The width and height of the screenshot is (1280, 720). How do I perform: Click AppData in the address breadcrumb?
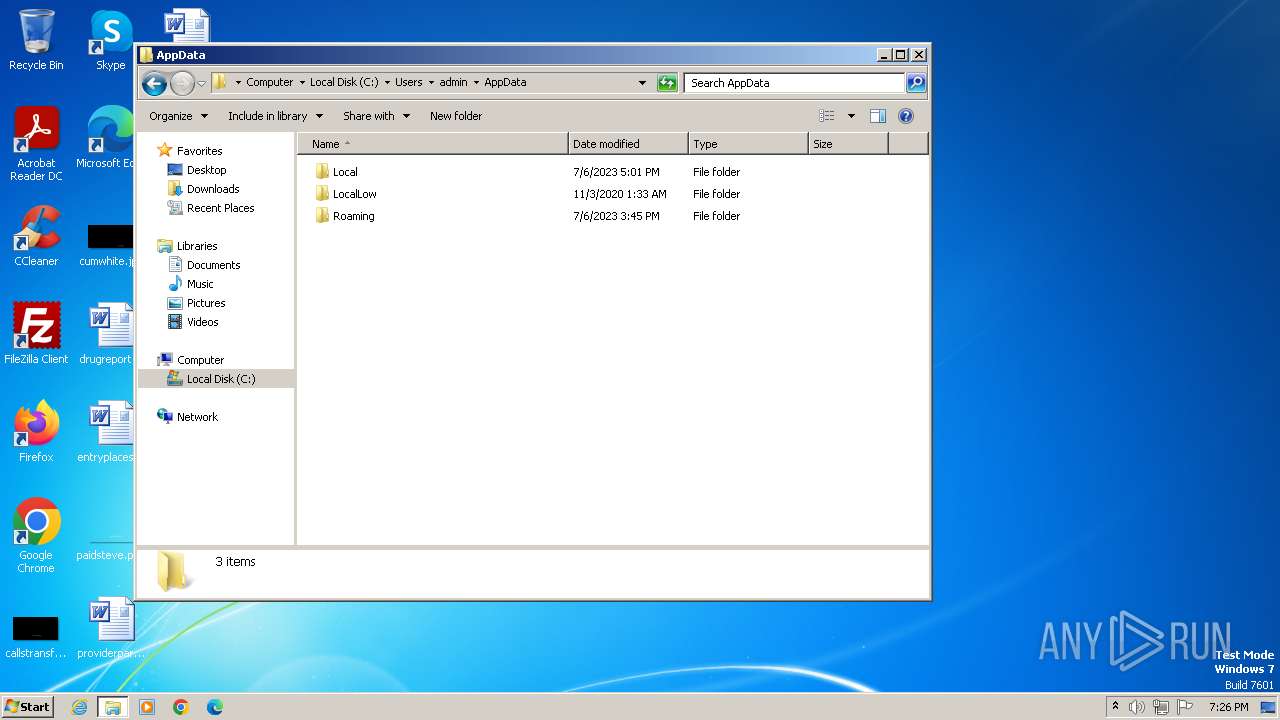click(505, 83)
